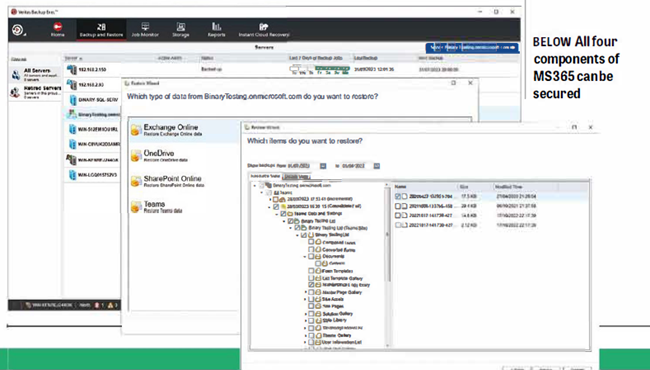Open the From date calendar picker
This screenshot has height=370, width=650.
coord(323,166)
